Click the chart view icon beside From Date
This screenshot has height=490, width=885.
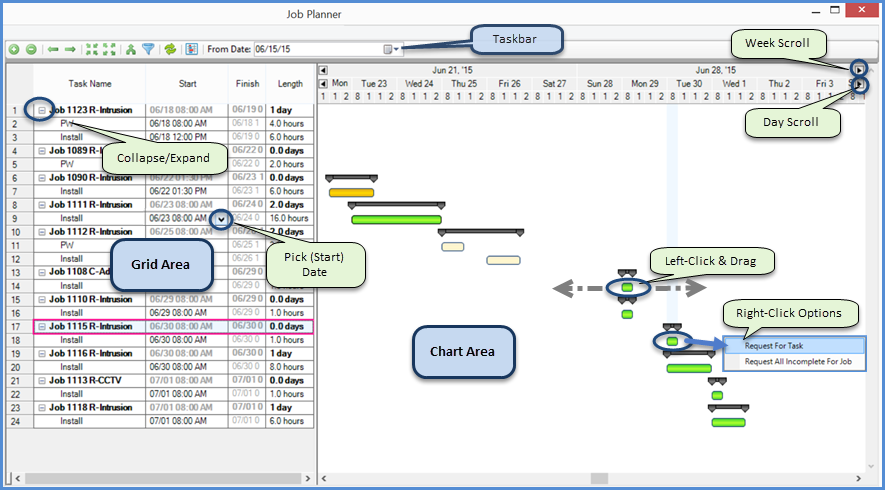pos(191,50)
